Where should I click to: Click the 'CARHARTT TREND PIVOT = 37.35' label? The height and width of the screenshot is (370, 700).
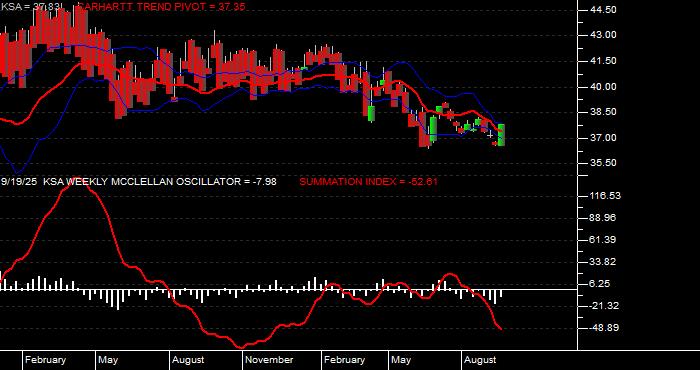pos(161,6)
